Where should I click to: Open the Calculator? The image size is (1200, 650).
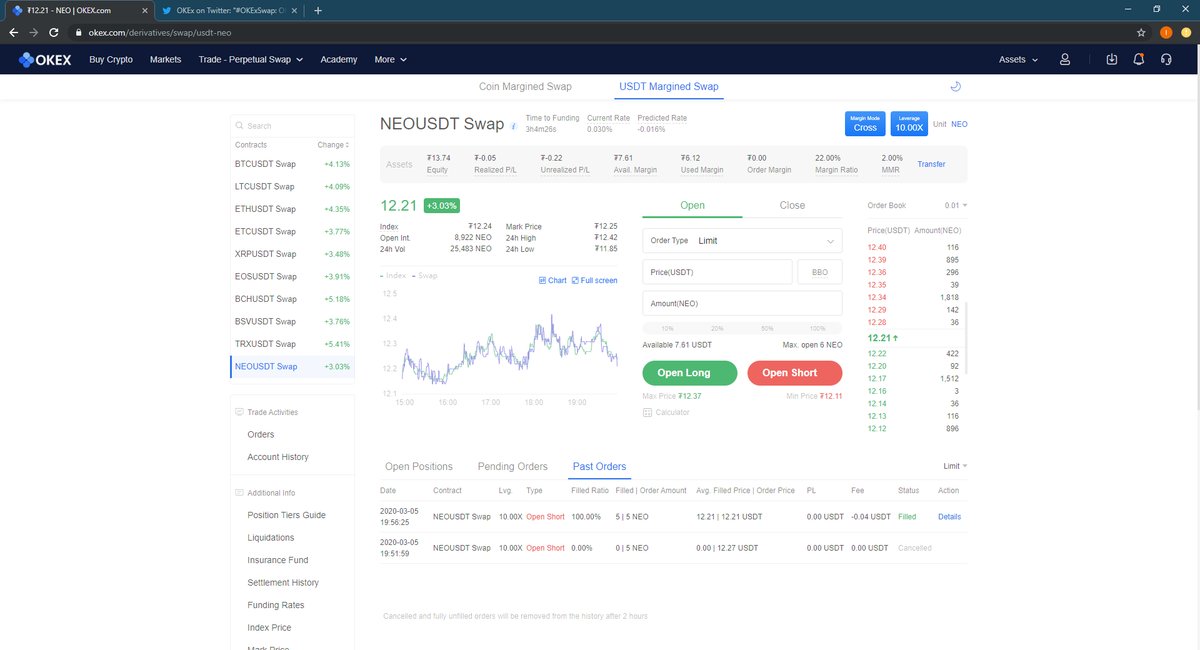[x=665, y=412]
